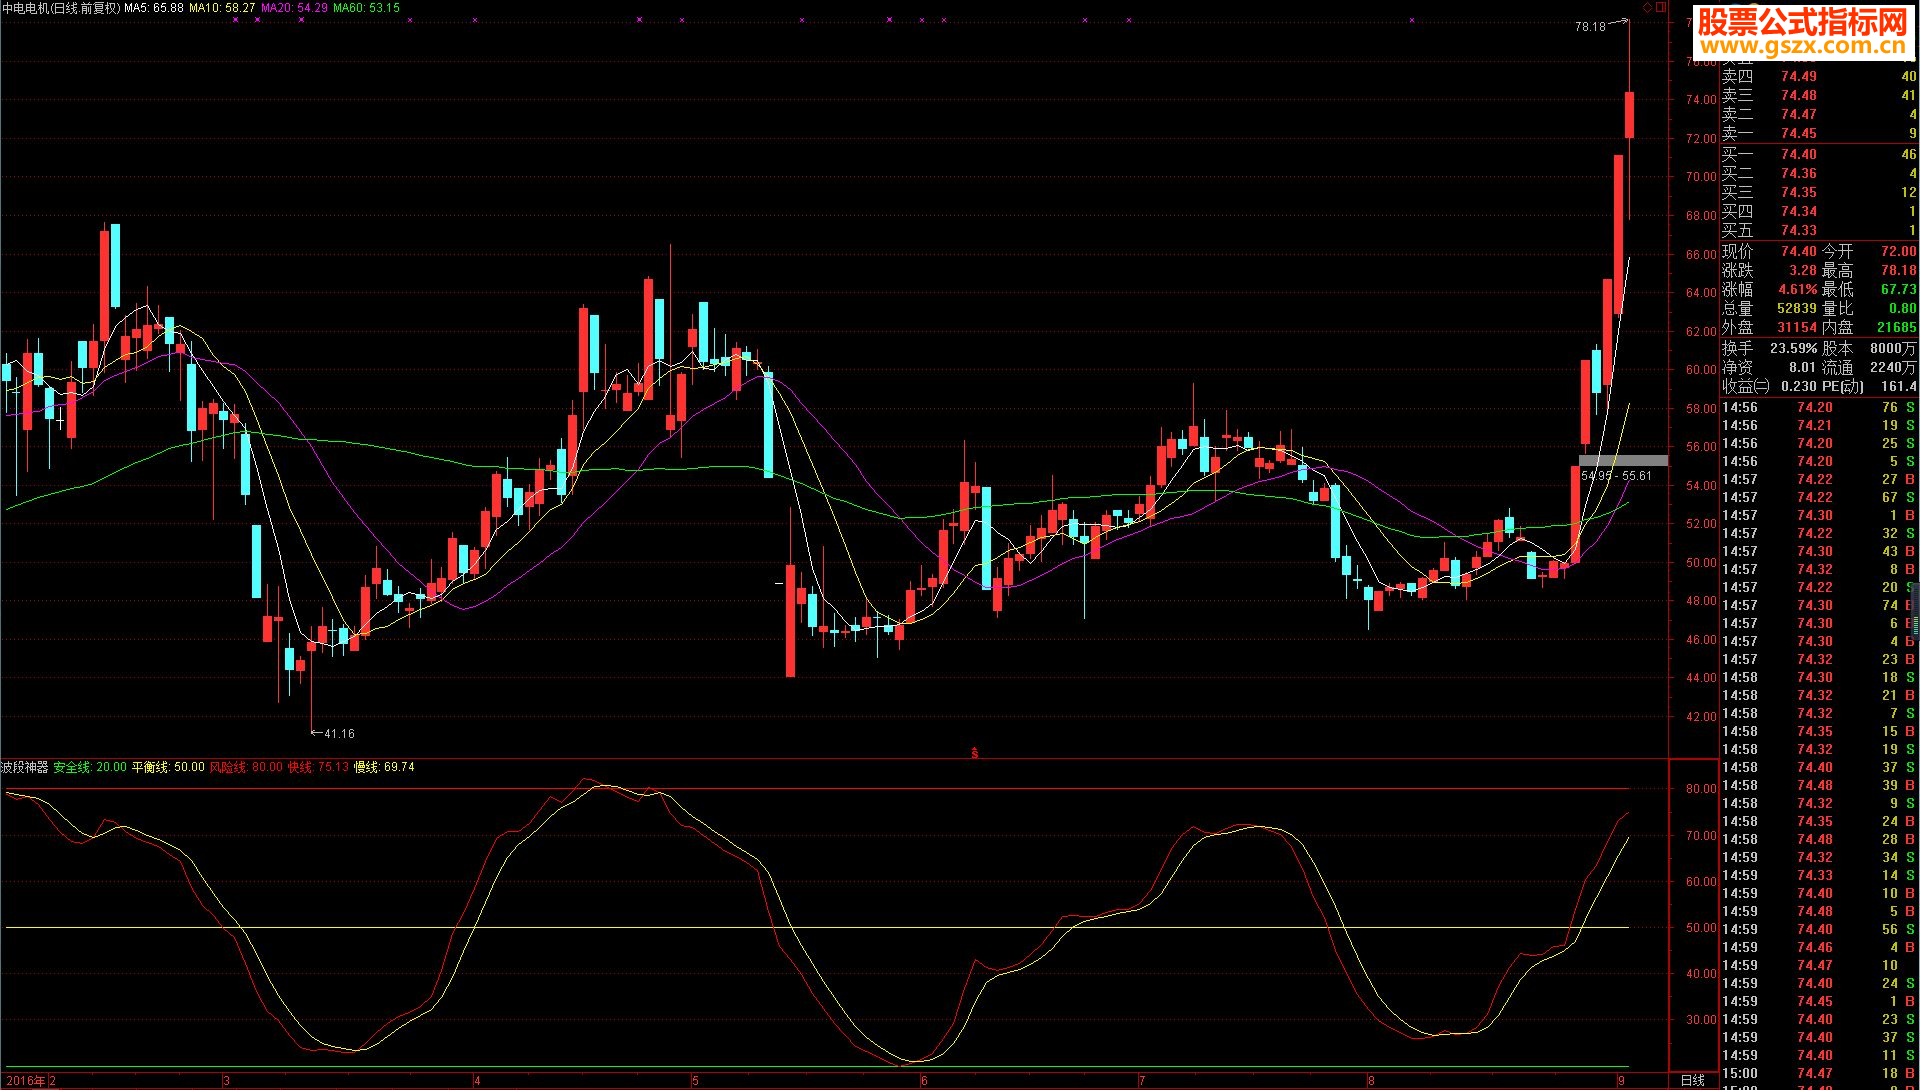Click the PE(动) value 161.4

click(1898, 386)
